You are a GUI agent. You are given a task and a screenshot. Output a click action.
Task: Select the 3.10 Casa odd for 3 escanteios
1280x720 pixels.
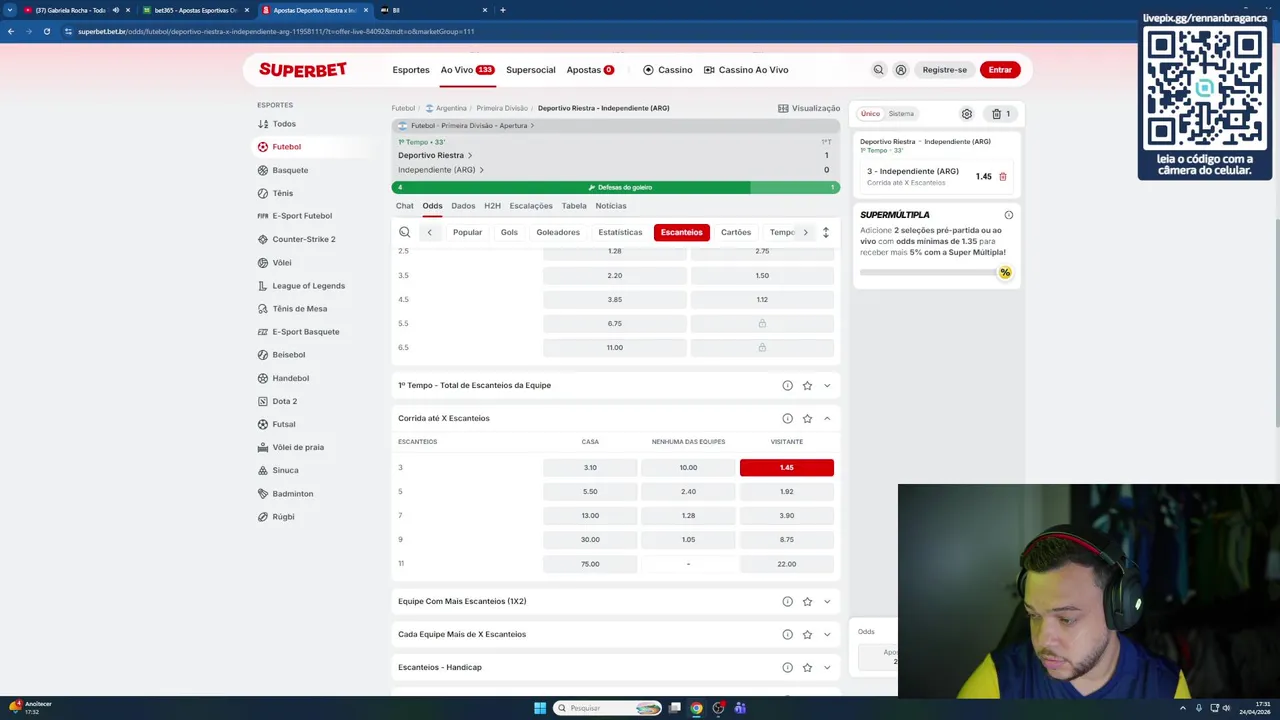click(x=590, y=468)
